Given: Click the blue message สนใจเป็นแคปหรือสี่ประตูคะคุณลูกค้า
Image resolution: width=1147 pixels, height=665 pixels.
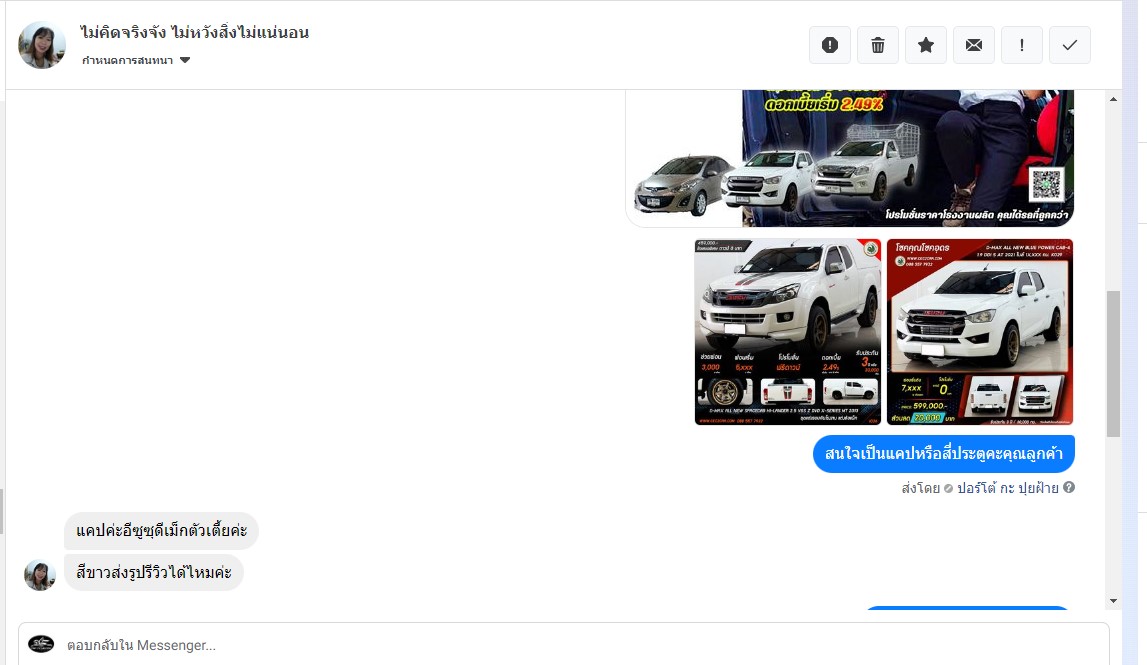Looking at the screenshot, I should [944, 454].
